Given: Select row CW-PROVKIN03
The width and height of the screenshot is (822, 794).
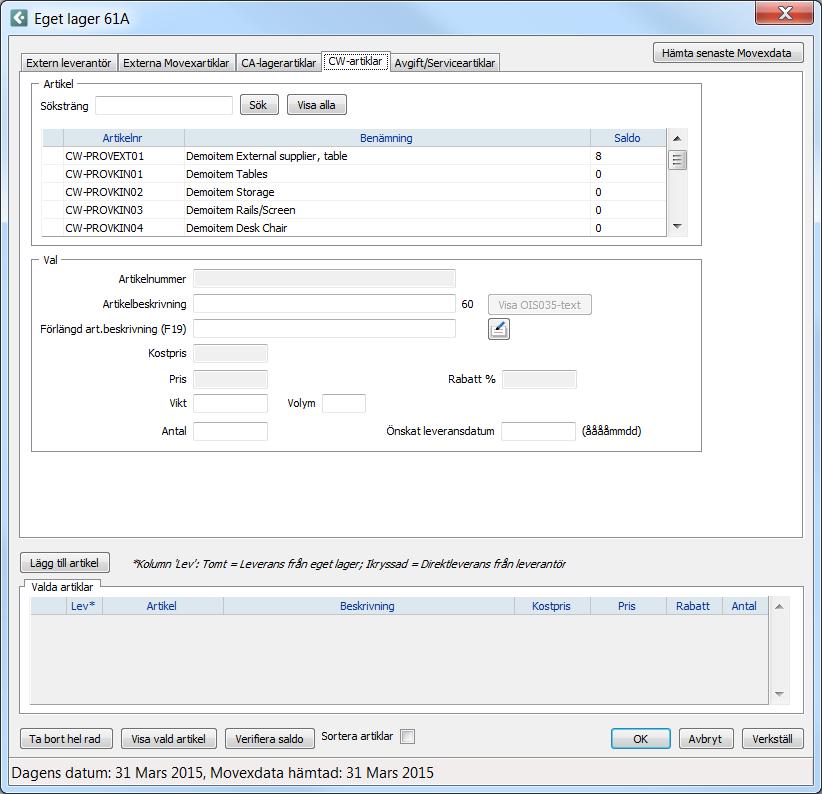Looking at the screenshot, I should point(354,210).
